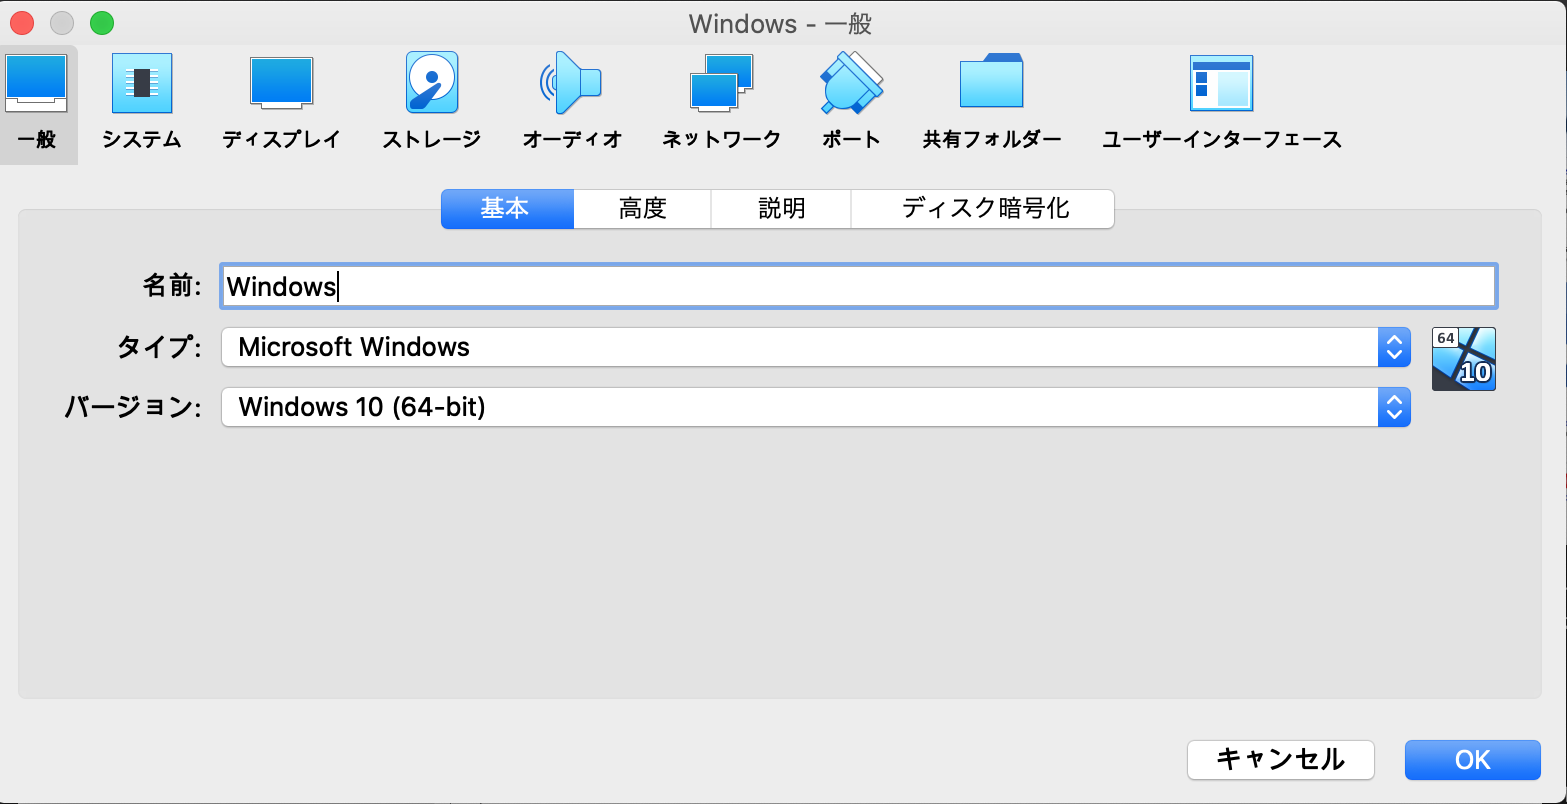Click the Windows 10 64-bit OS thumbnail icon
Screen dimensions: 1567x804
click(x=1463, y=358)
